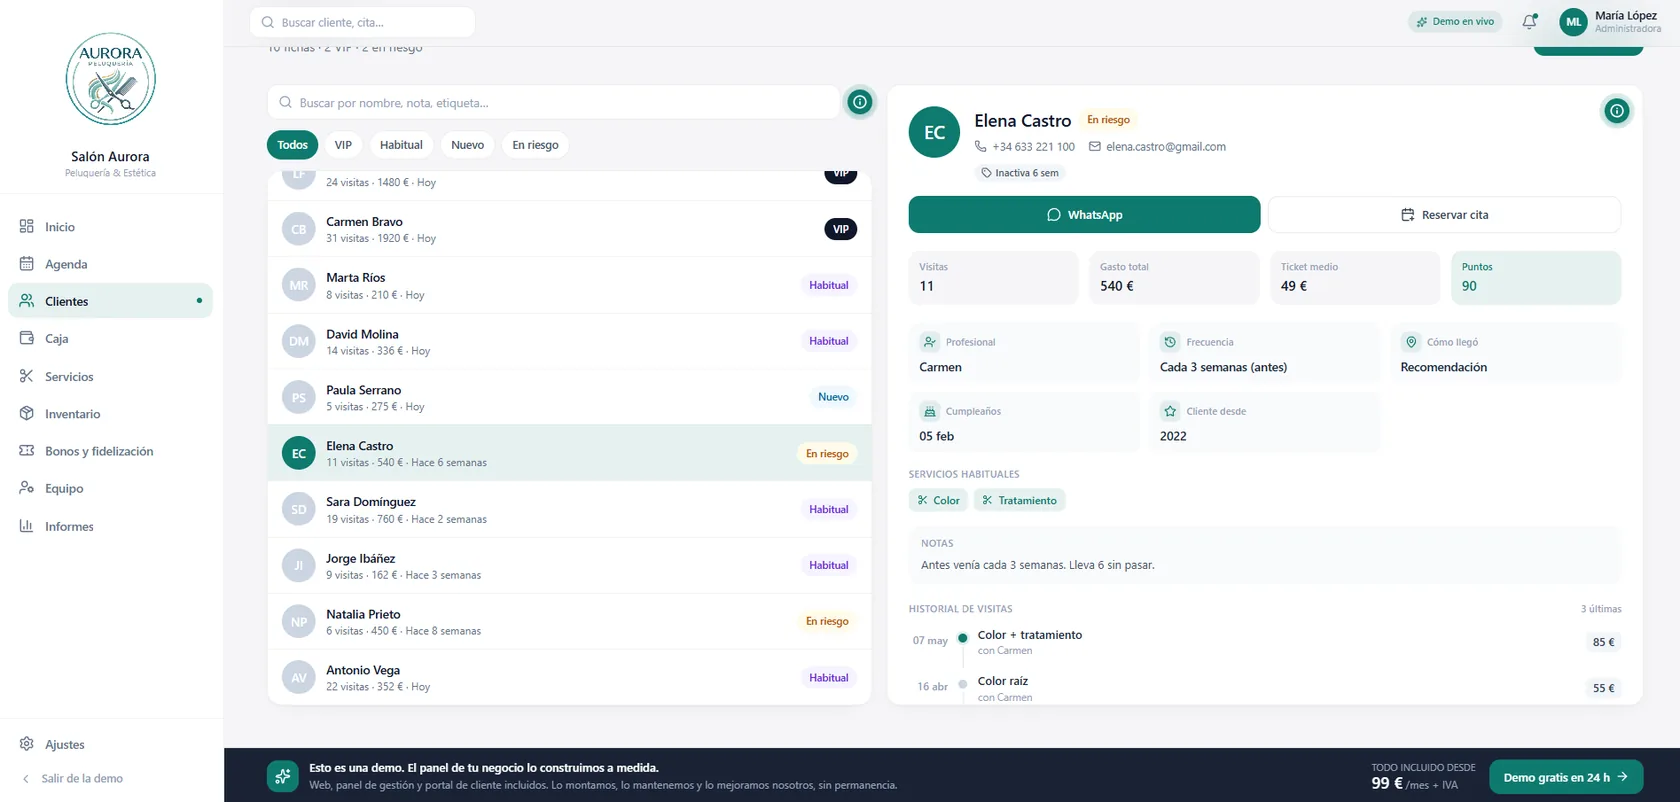Open Marta Ríos client row
Screen dimensions: 1680x802
pos(569,285)
